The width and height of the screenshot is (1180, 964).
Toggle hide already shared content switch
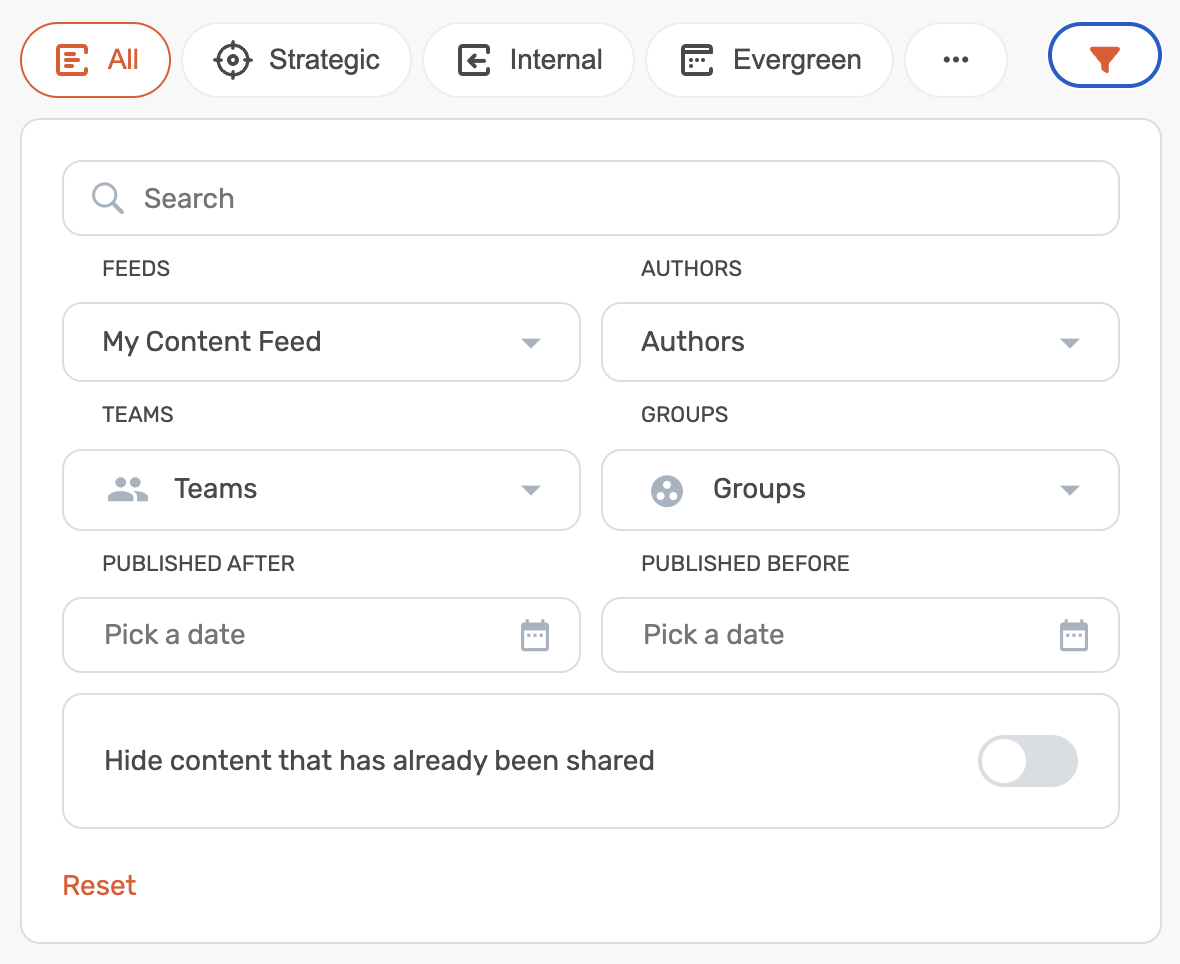[x=1027, y=761]
